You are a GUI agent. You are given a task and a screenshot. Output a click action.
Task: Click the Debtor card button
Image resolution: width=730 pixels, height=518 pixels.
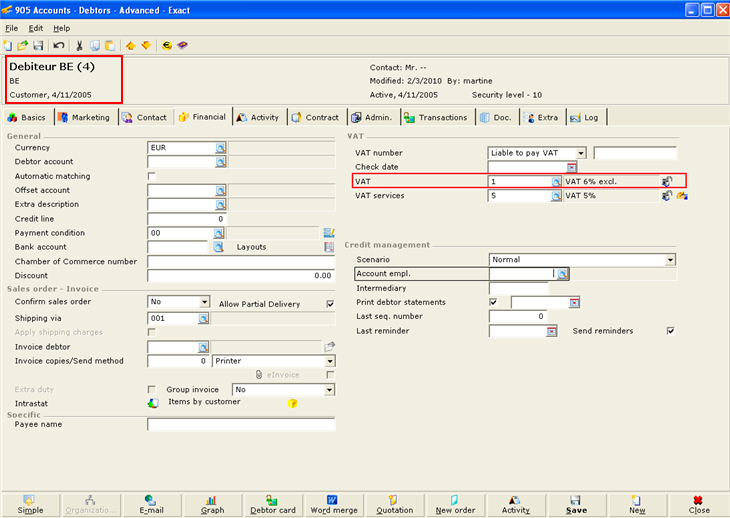(x=273, y=505)
